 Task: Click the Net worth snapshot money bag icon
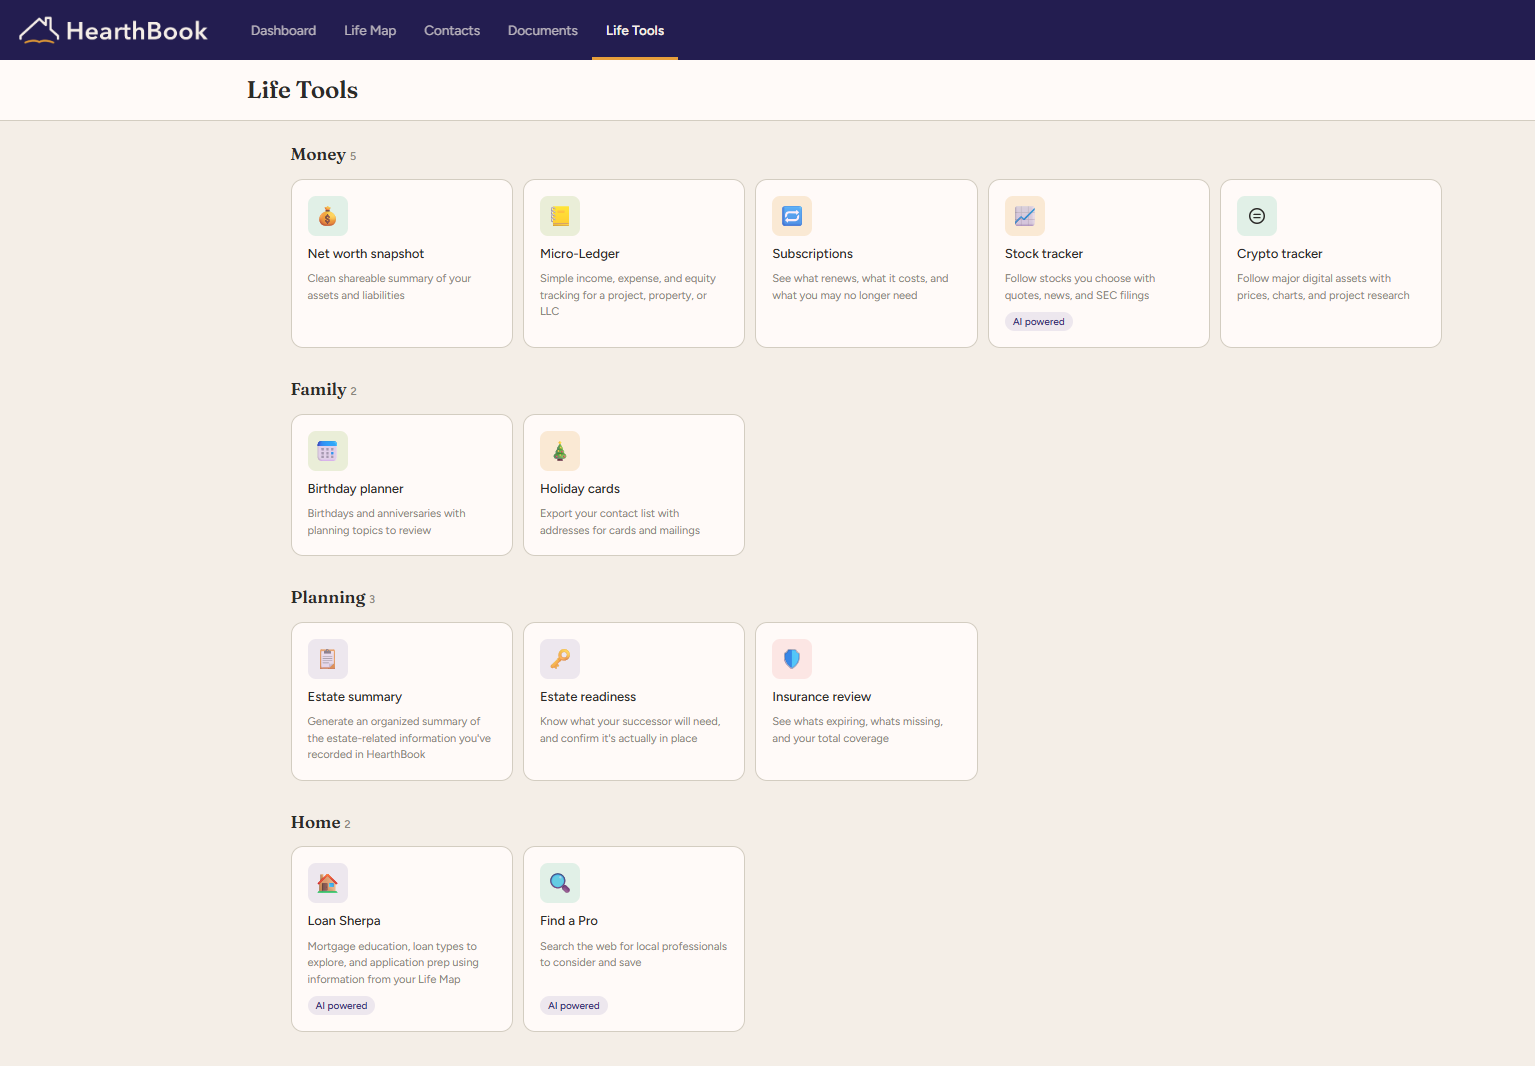327,216
